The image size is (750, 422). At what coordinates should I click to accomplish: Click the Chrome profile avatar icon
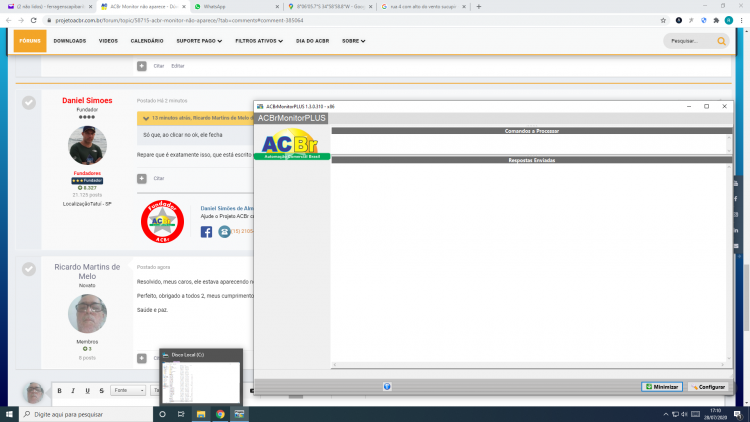pos(729,20)
